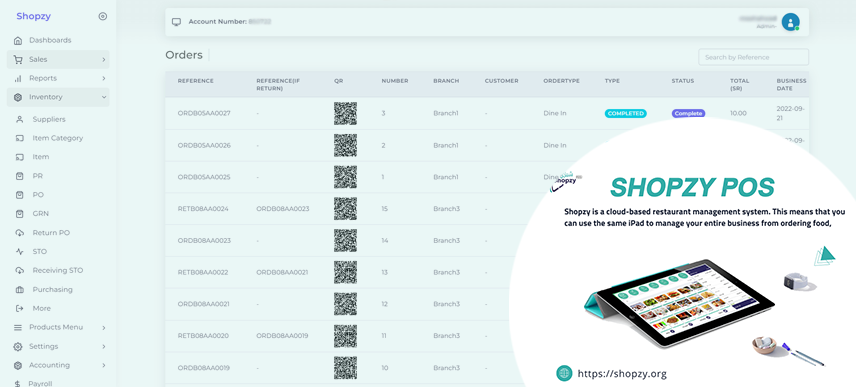Click the QR code for ORDB08AA0019
The image size is (856, 387).
[x=345, y=368]
